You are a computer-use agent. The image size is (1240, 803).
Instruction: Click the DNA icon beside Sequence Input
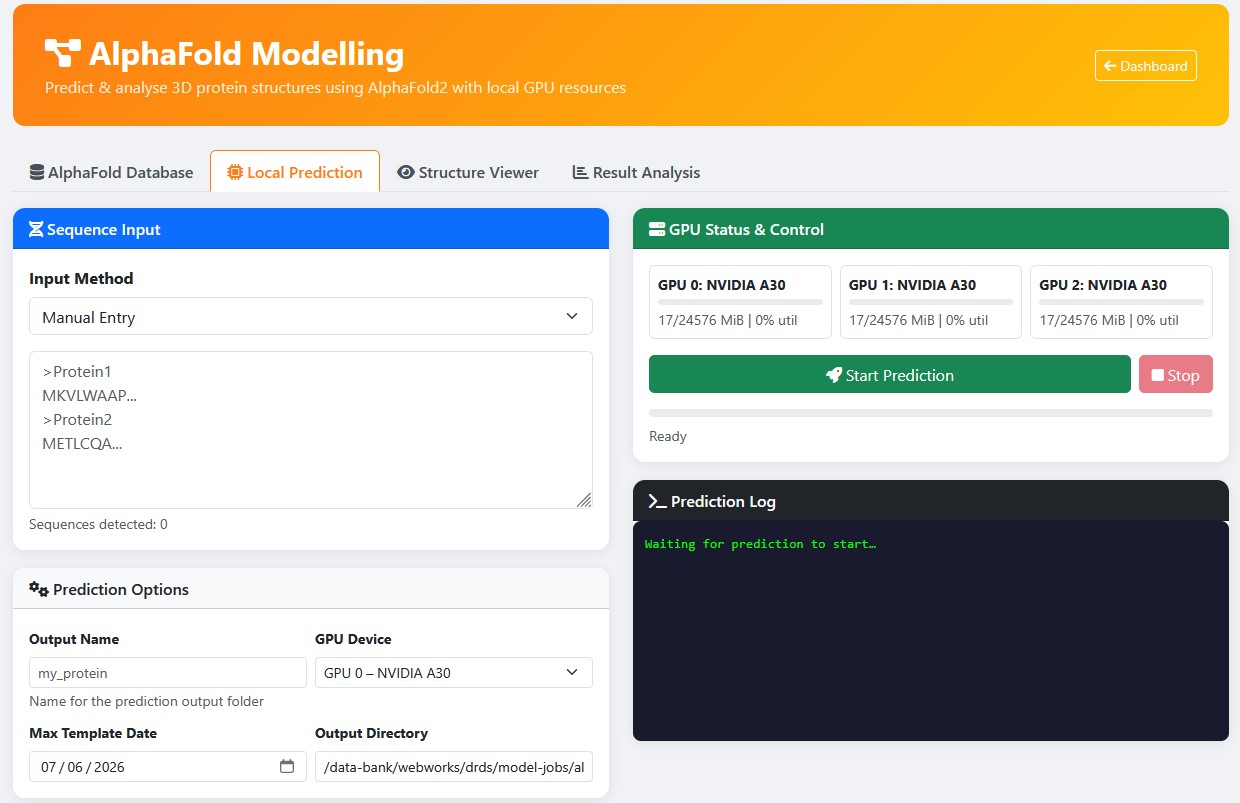pyautogui.click(x=36, y=229)
